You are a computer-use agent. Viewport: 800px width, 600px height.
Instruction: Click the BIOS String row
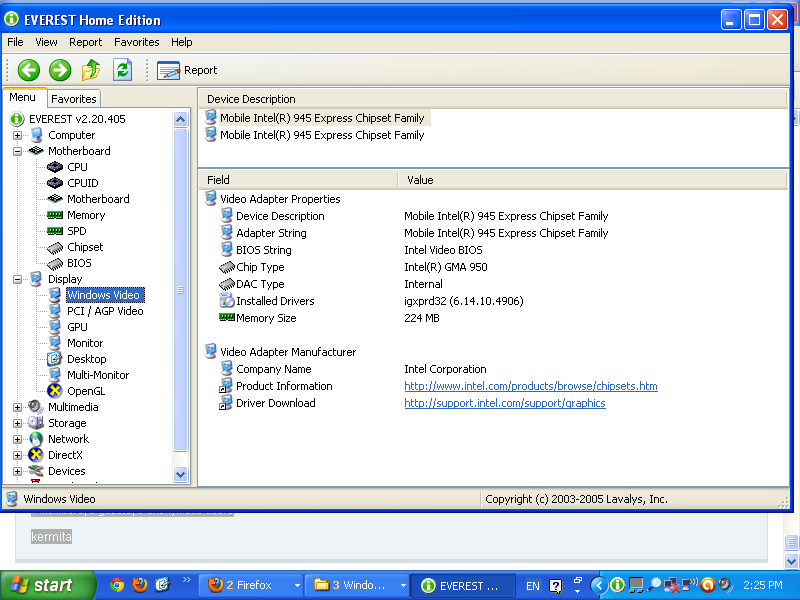tap(493, 250)
